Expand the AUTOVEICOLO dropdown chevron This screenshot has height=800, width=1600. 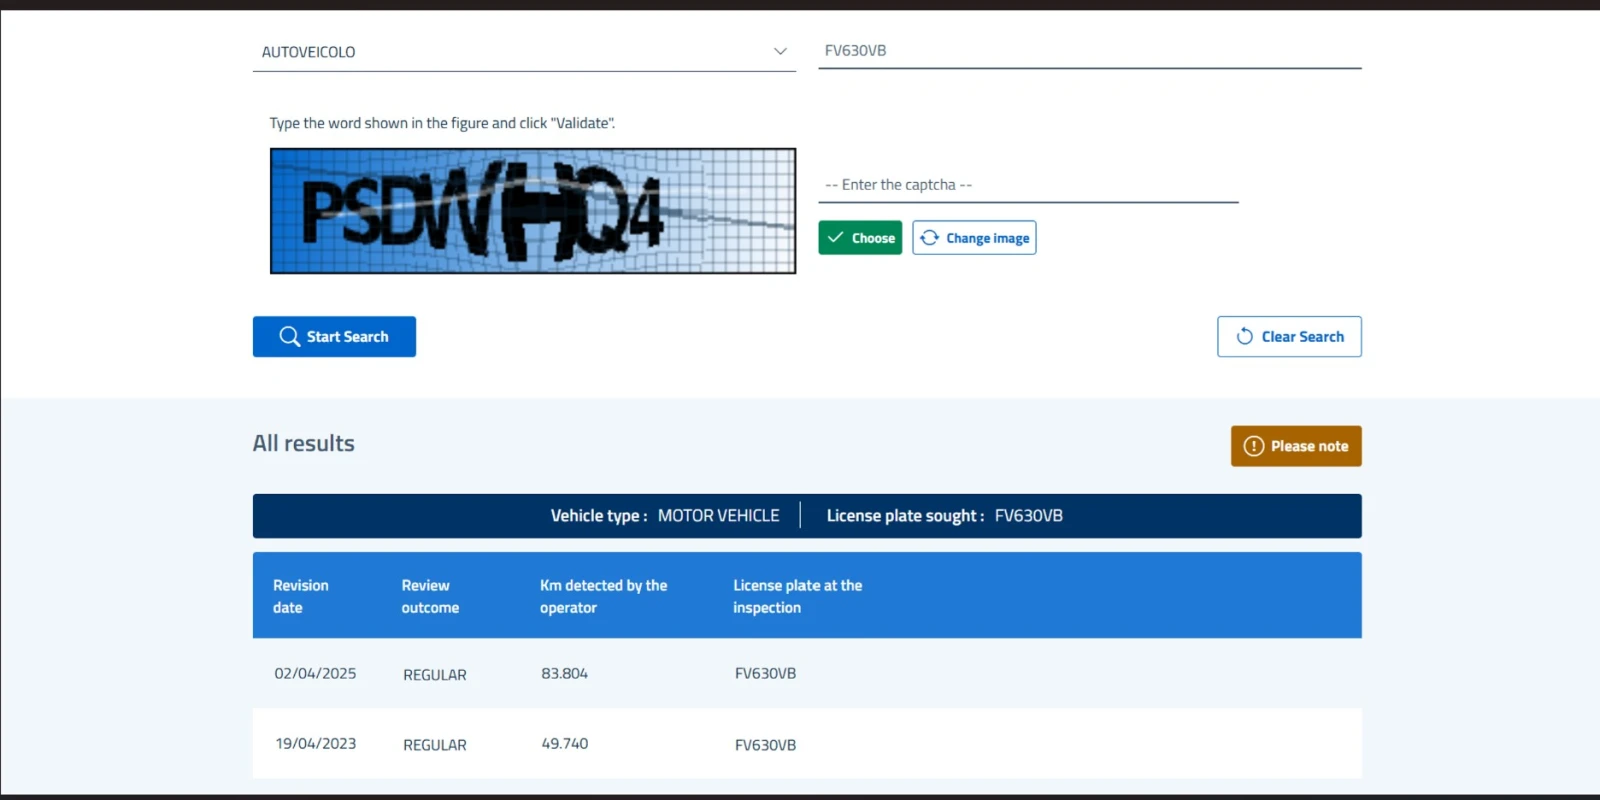click(x=780, y=52)
